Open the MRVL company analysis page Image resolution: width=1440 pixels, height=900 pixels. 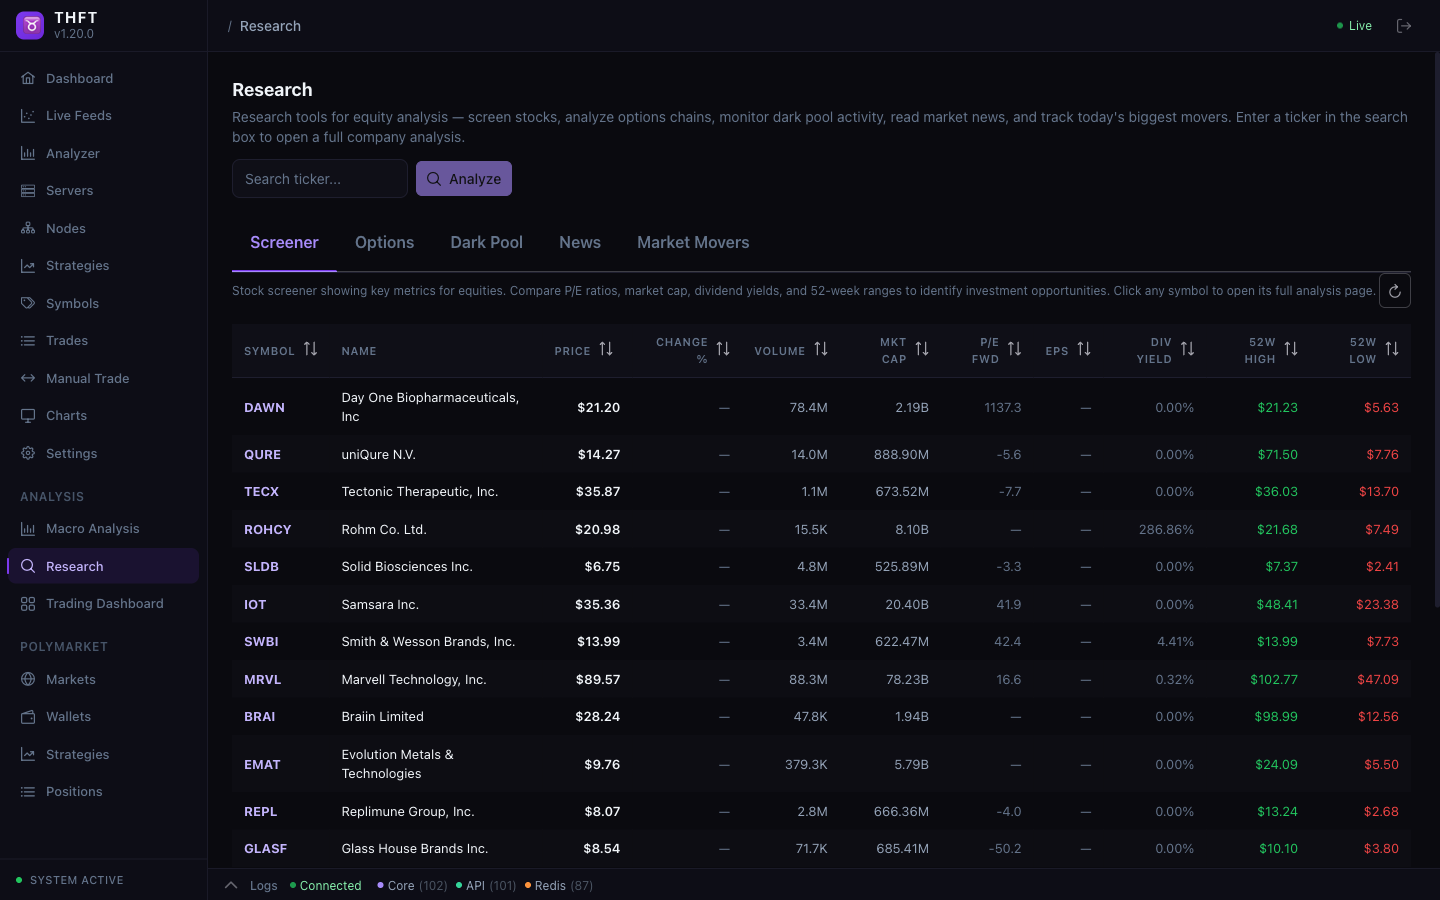pos(262,679)
